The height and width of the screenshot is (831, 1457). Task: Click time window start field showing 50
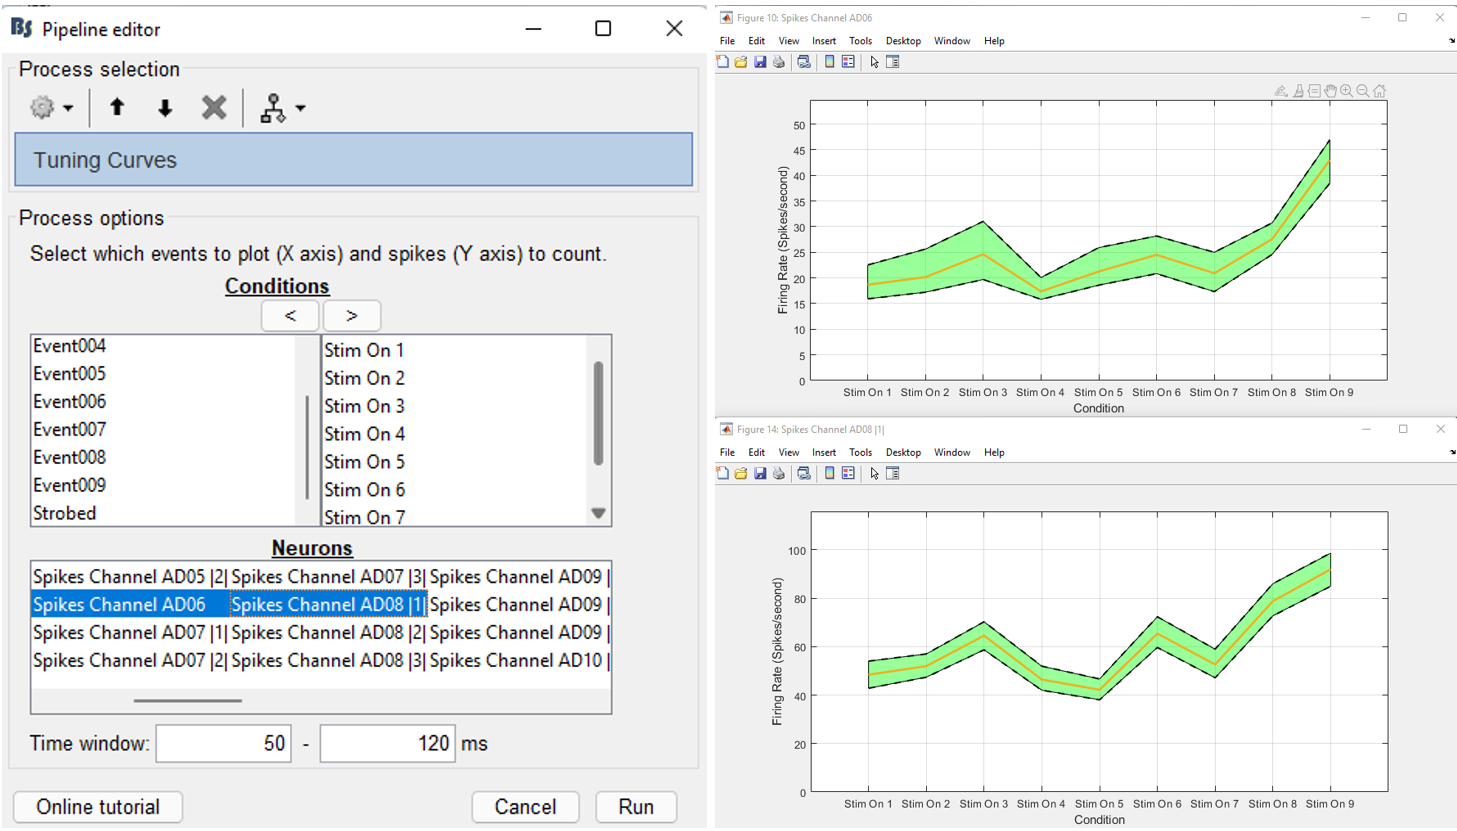[x=224, y=744]
